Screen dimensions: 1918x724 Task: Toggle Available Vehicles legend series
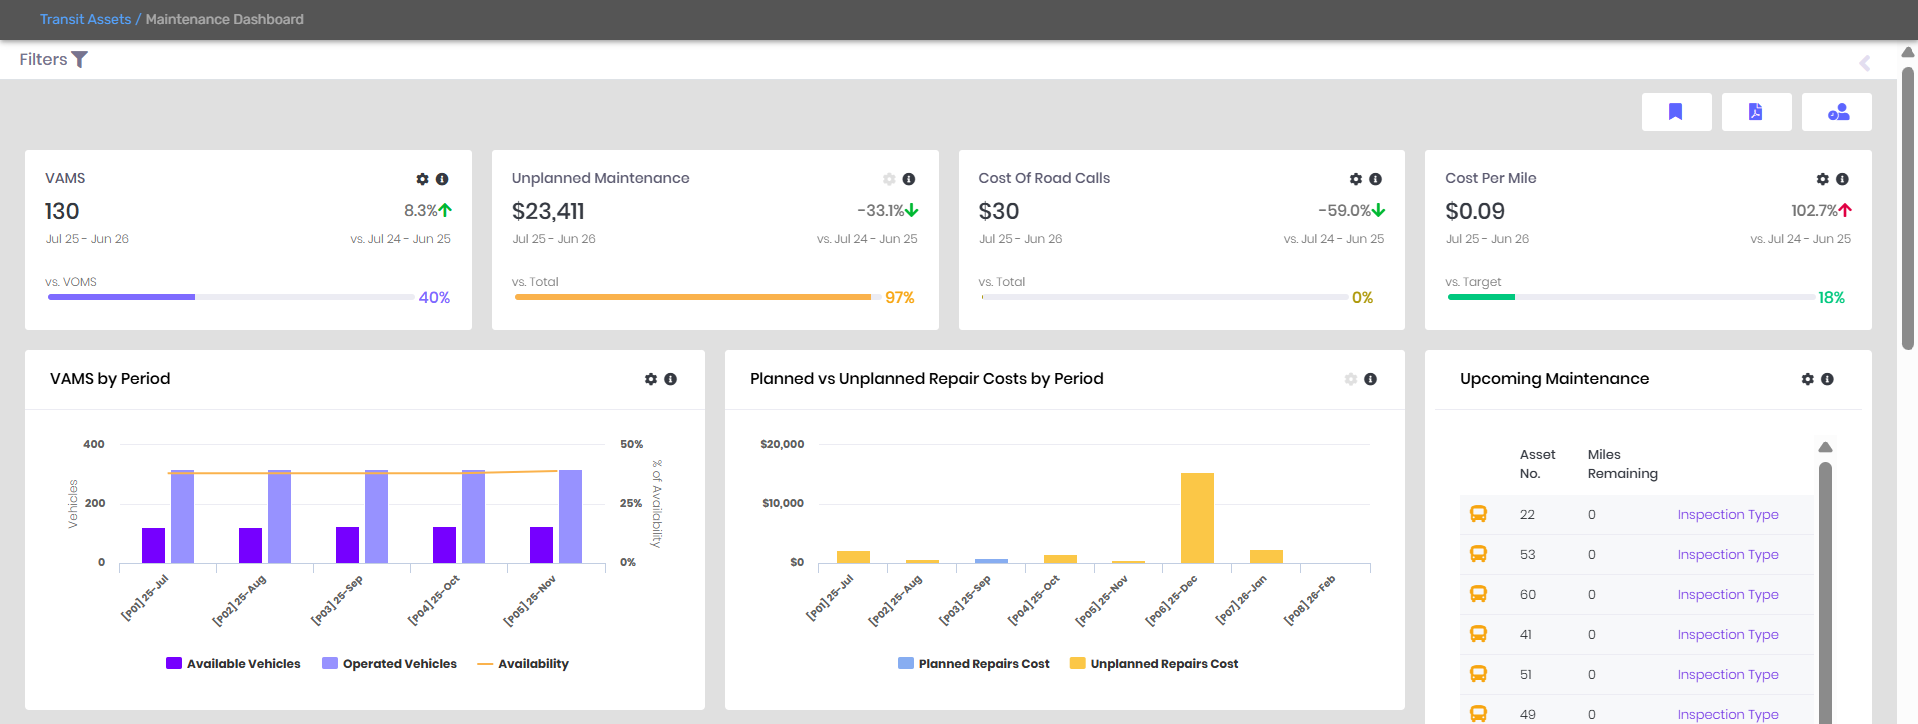click(233, 664)
